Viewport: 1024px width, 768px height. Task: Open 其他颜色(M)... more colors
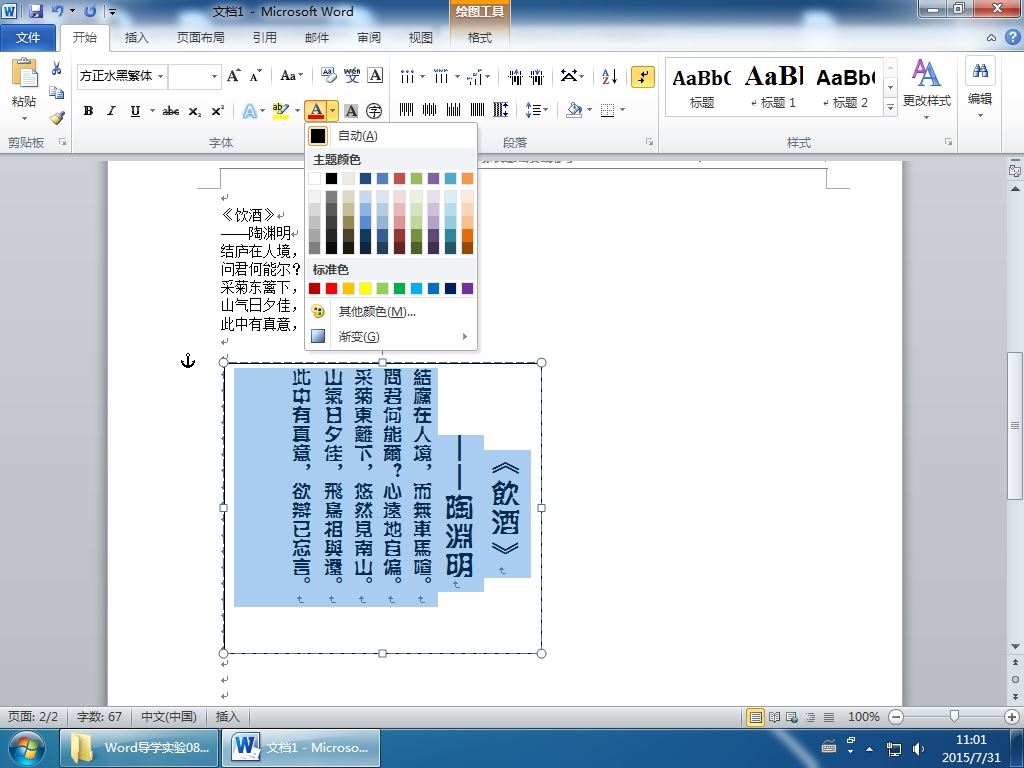click(x=391, y=312)
